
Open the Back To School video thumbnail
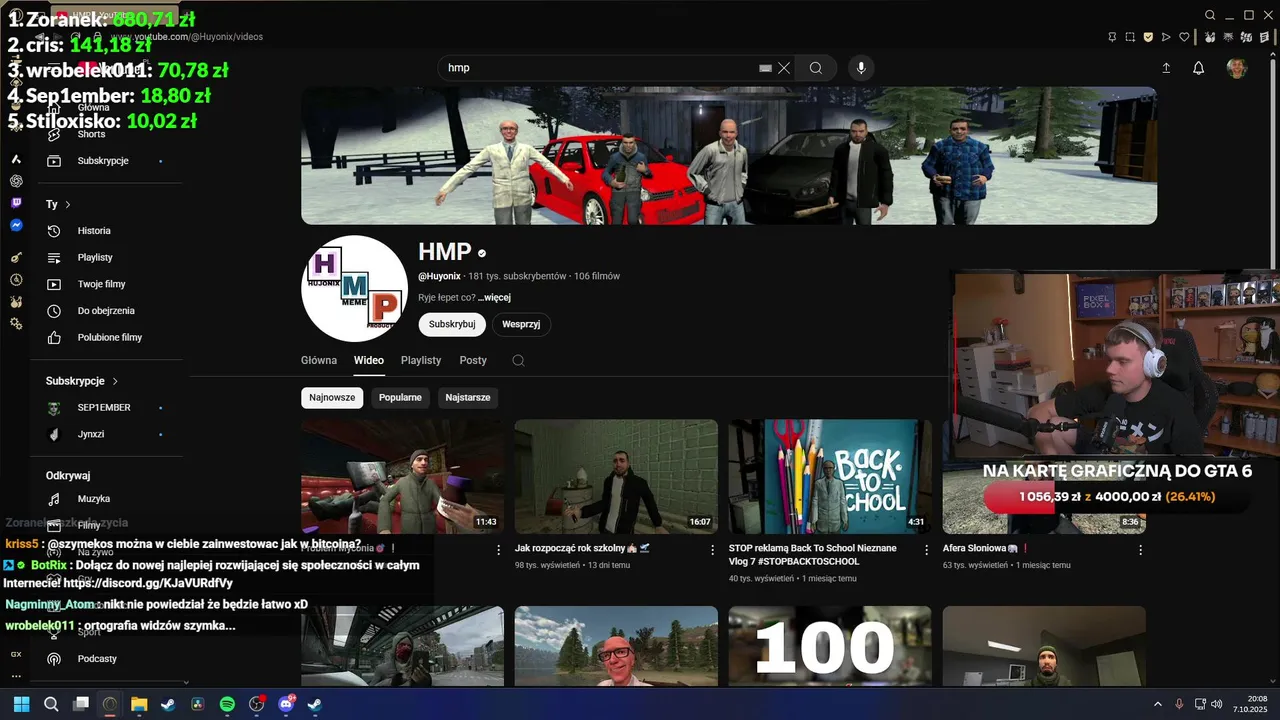pyautogui.click(x=830, y=476)
